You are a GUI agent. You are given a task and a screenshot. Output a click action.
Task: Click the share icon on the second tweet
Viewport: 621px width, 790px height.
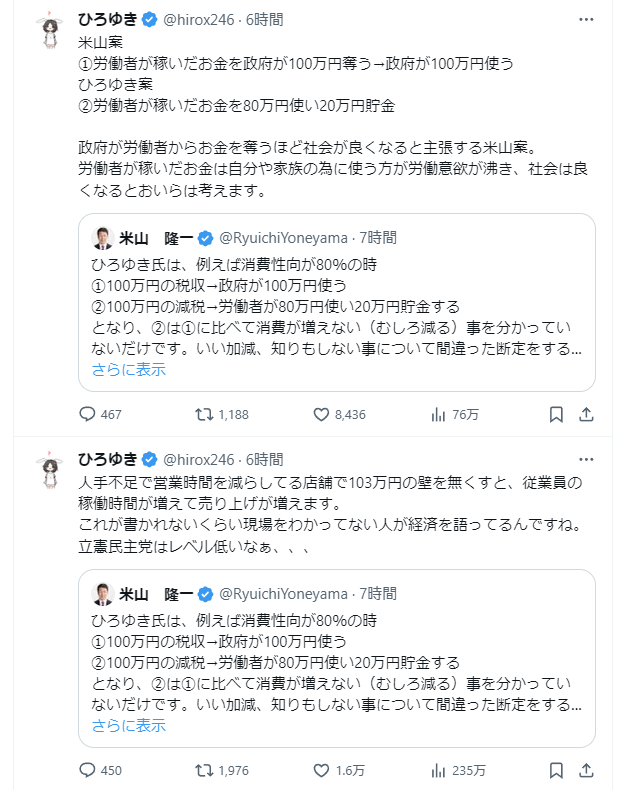[x=586, y=770]
